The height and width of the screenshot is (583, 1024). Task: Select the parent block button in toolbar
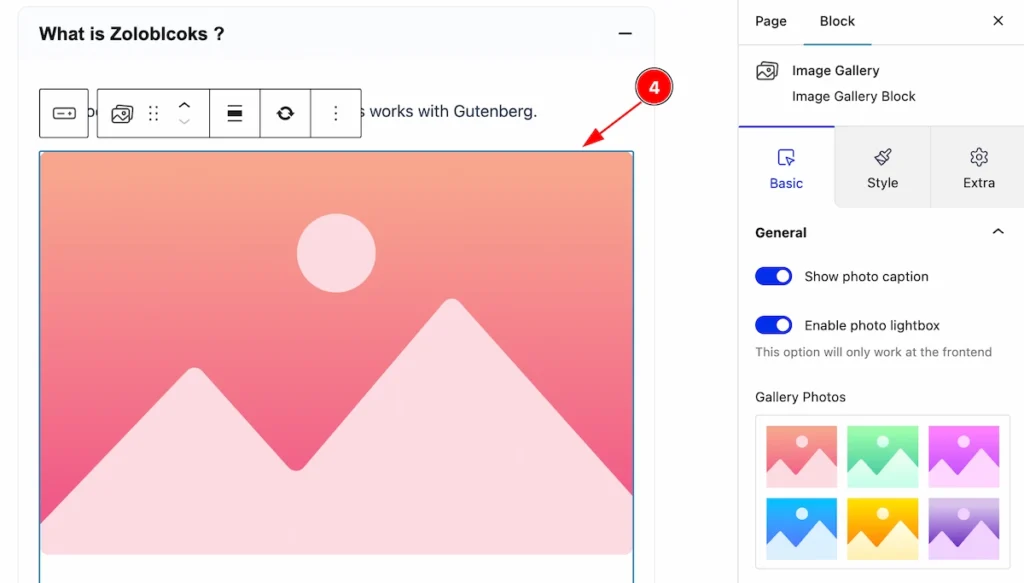(64, 114)
